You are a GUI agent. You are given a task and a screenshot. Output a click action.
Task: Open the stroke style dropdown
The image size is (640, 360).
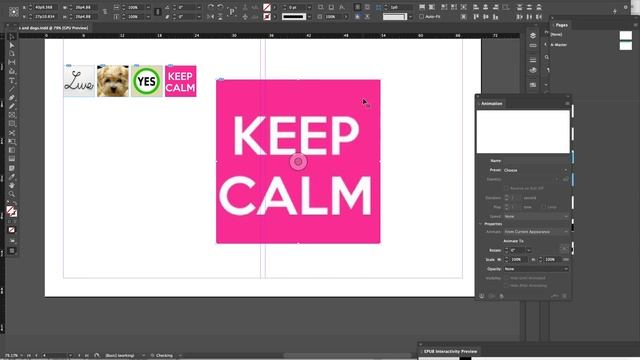click(309, 17)
